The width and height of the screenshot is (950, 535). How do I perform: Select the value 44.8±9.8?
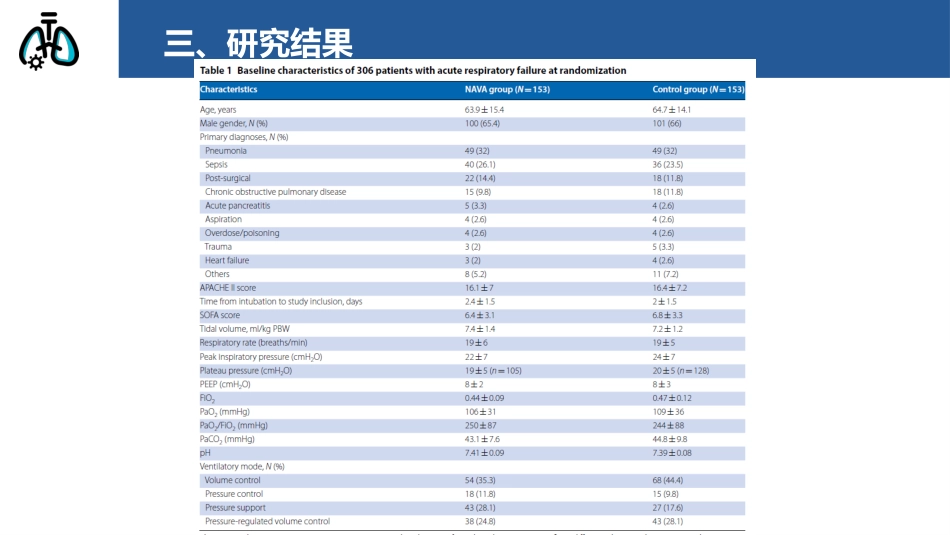click(x=669, y=439)
